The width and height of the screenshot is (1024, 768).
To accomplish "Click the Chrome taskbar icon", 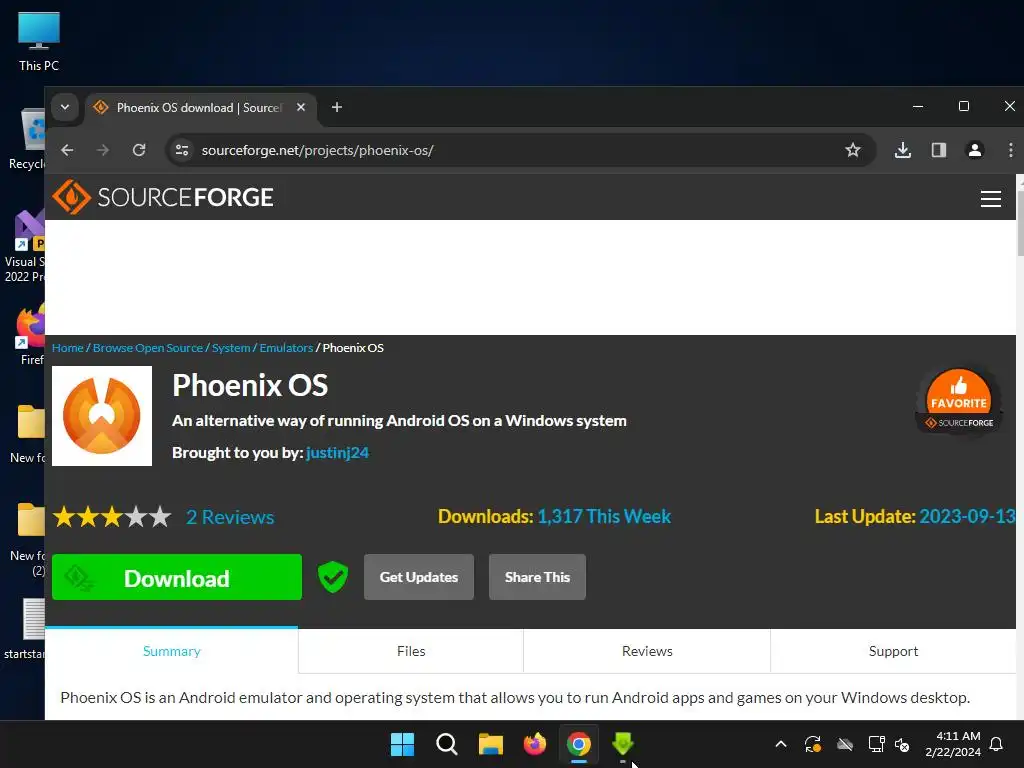I will pyautogui.click(x=579, y=744).
